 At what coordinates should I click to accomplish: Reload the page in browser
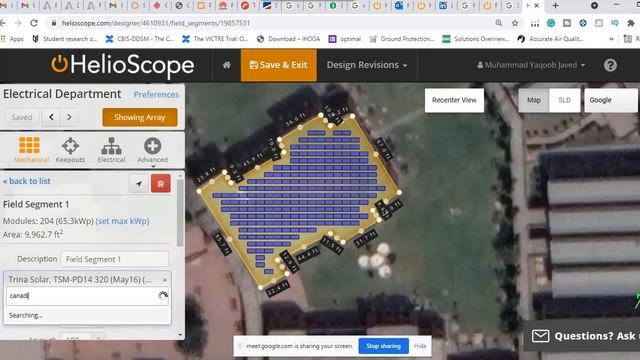coord(34,23)
